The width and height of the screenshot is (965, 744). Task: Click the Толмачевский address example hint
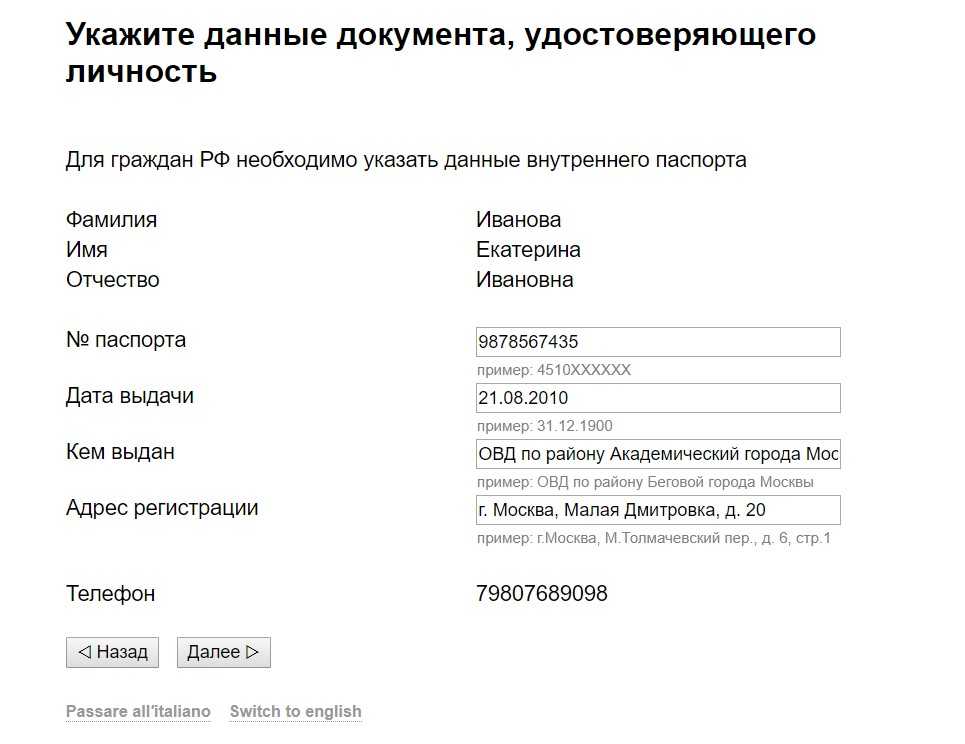point(654,538)
